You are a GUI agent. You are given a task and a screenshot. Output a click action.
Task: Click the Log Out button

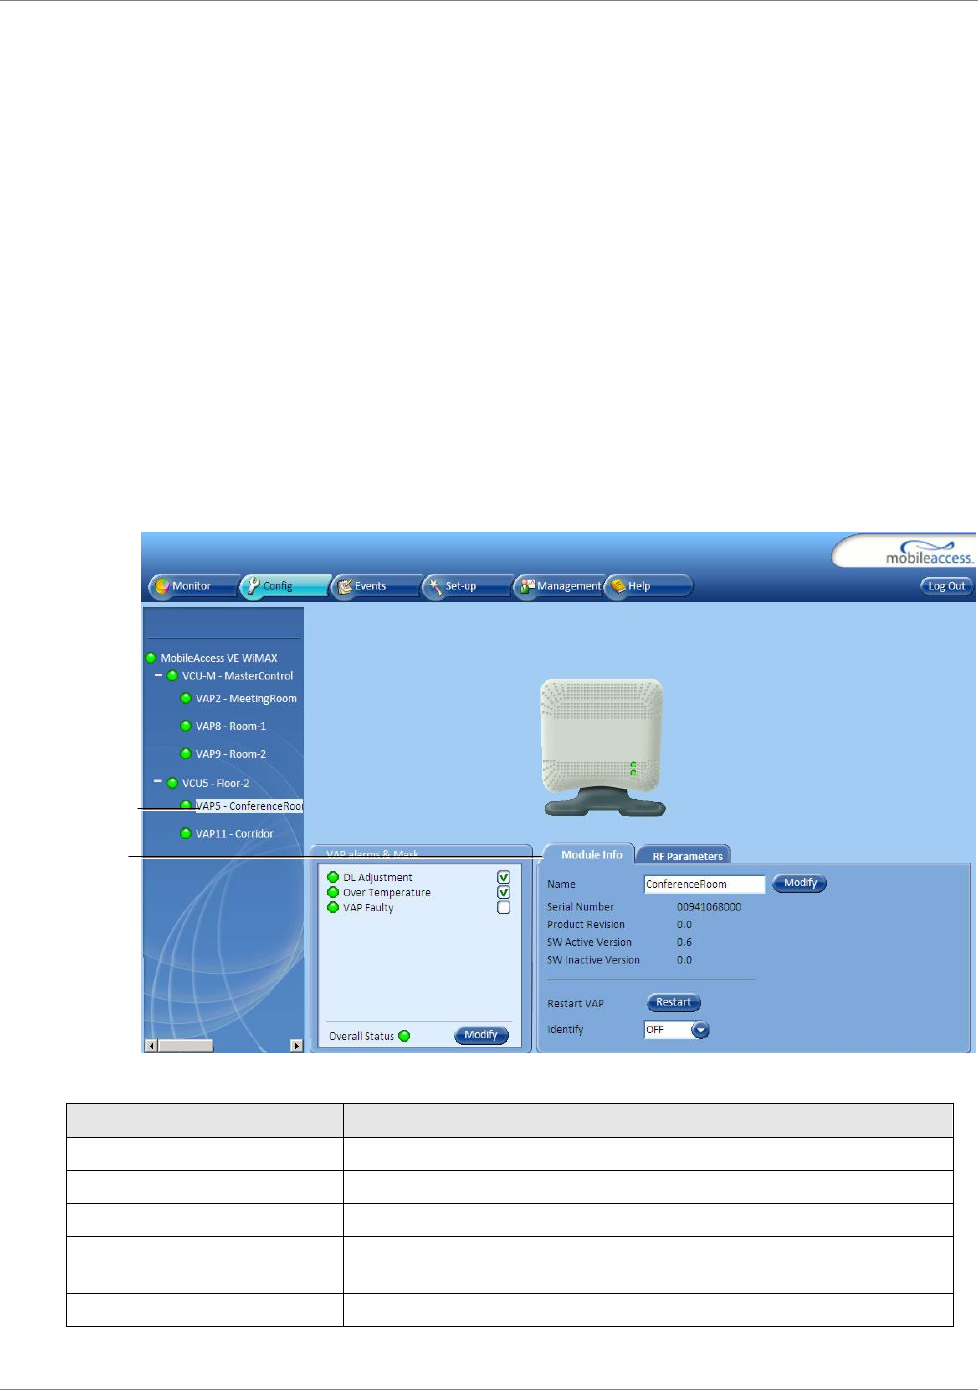coord(946,587)
